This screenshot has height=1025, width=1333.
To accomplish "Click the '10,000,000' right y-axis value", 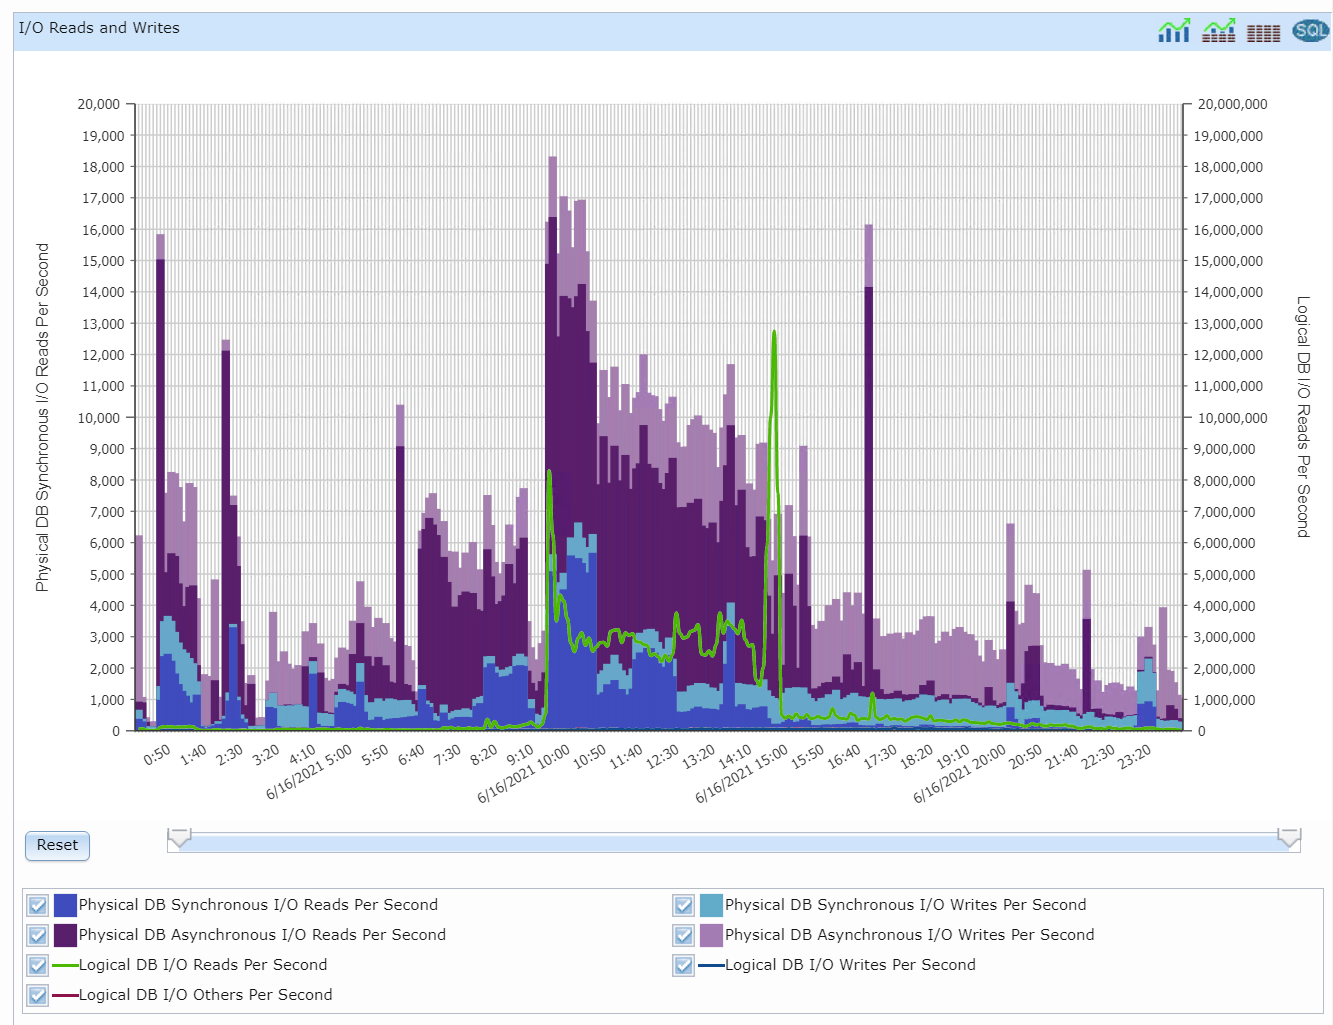I will [x=1232, y=418].
